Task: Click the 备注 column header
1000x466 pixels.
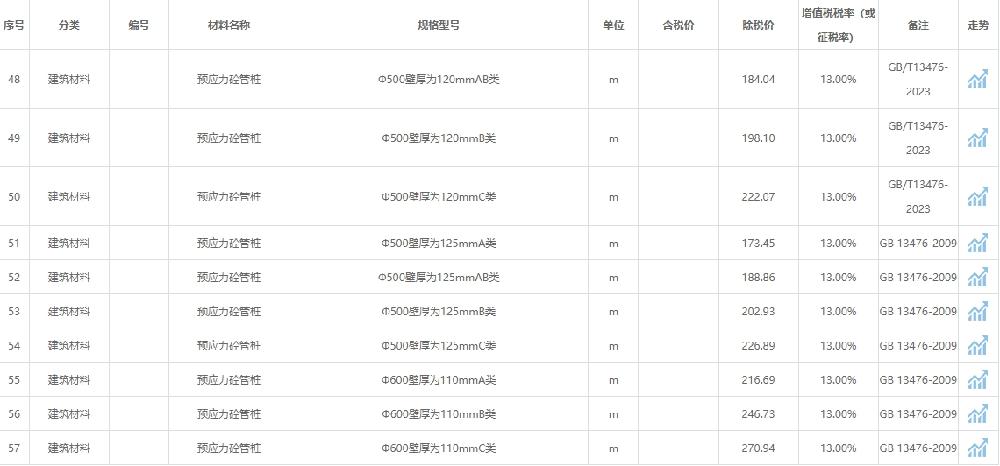Action: click(x=918, y=25)
